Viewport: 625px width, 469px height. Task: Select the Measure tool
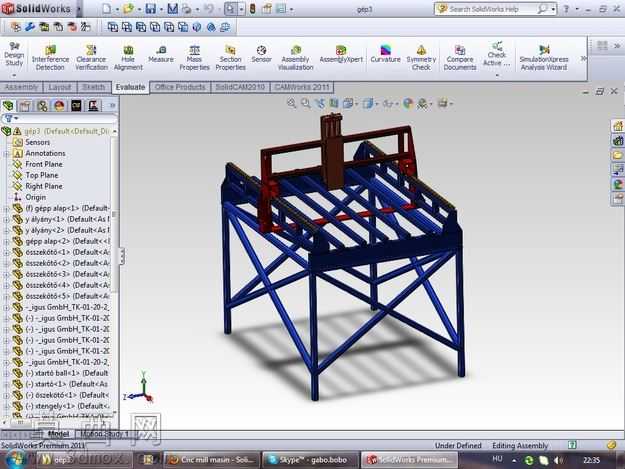161,54
